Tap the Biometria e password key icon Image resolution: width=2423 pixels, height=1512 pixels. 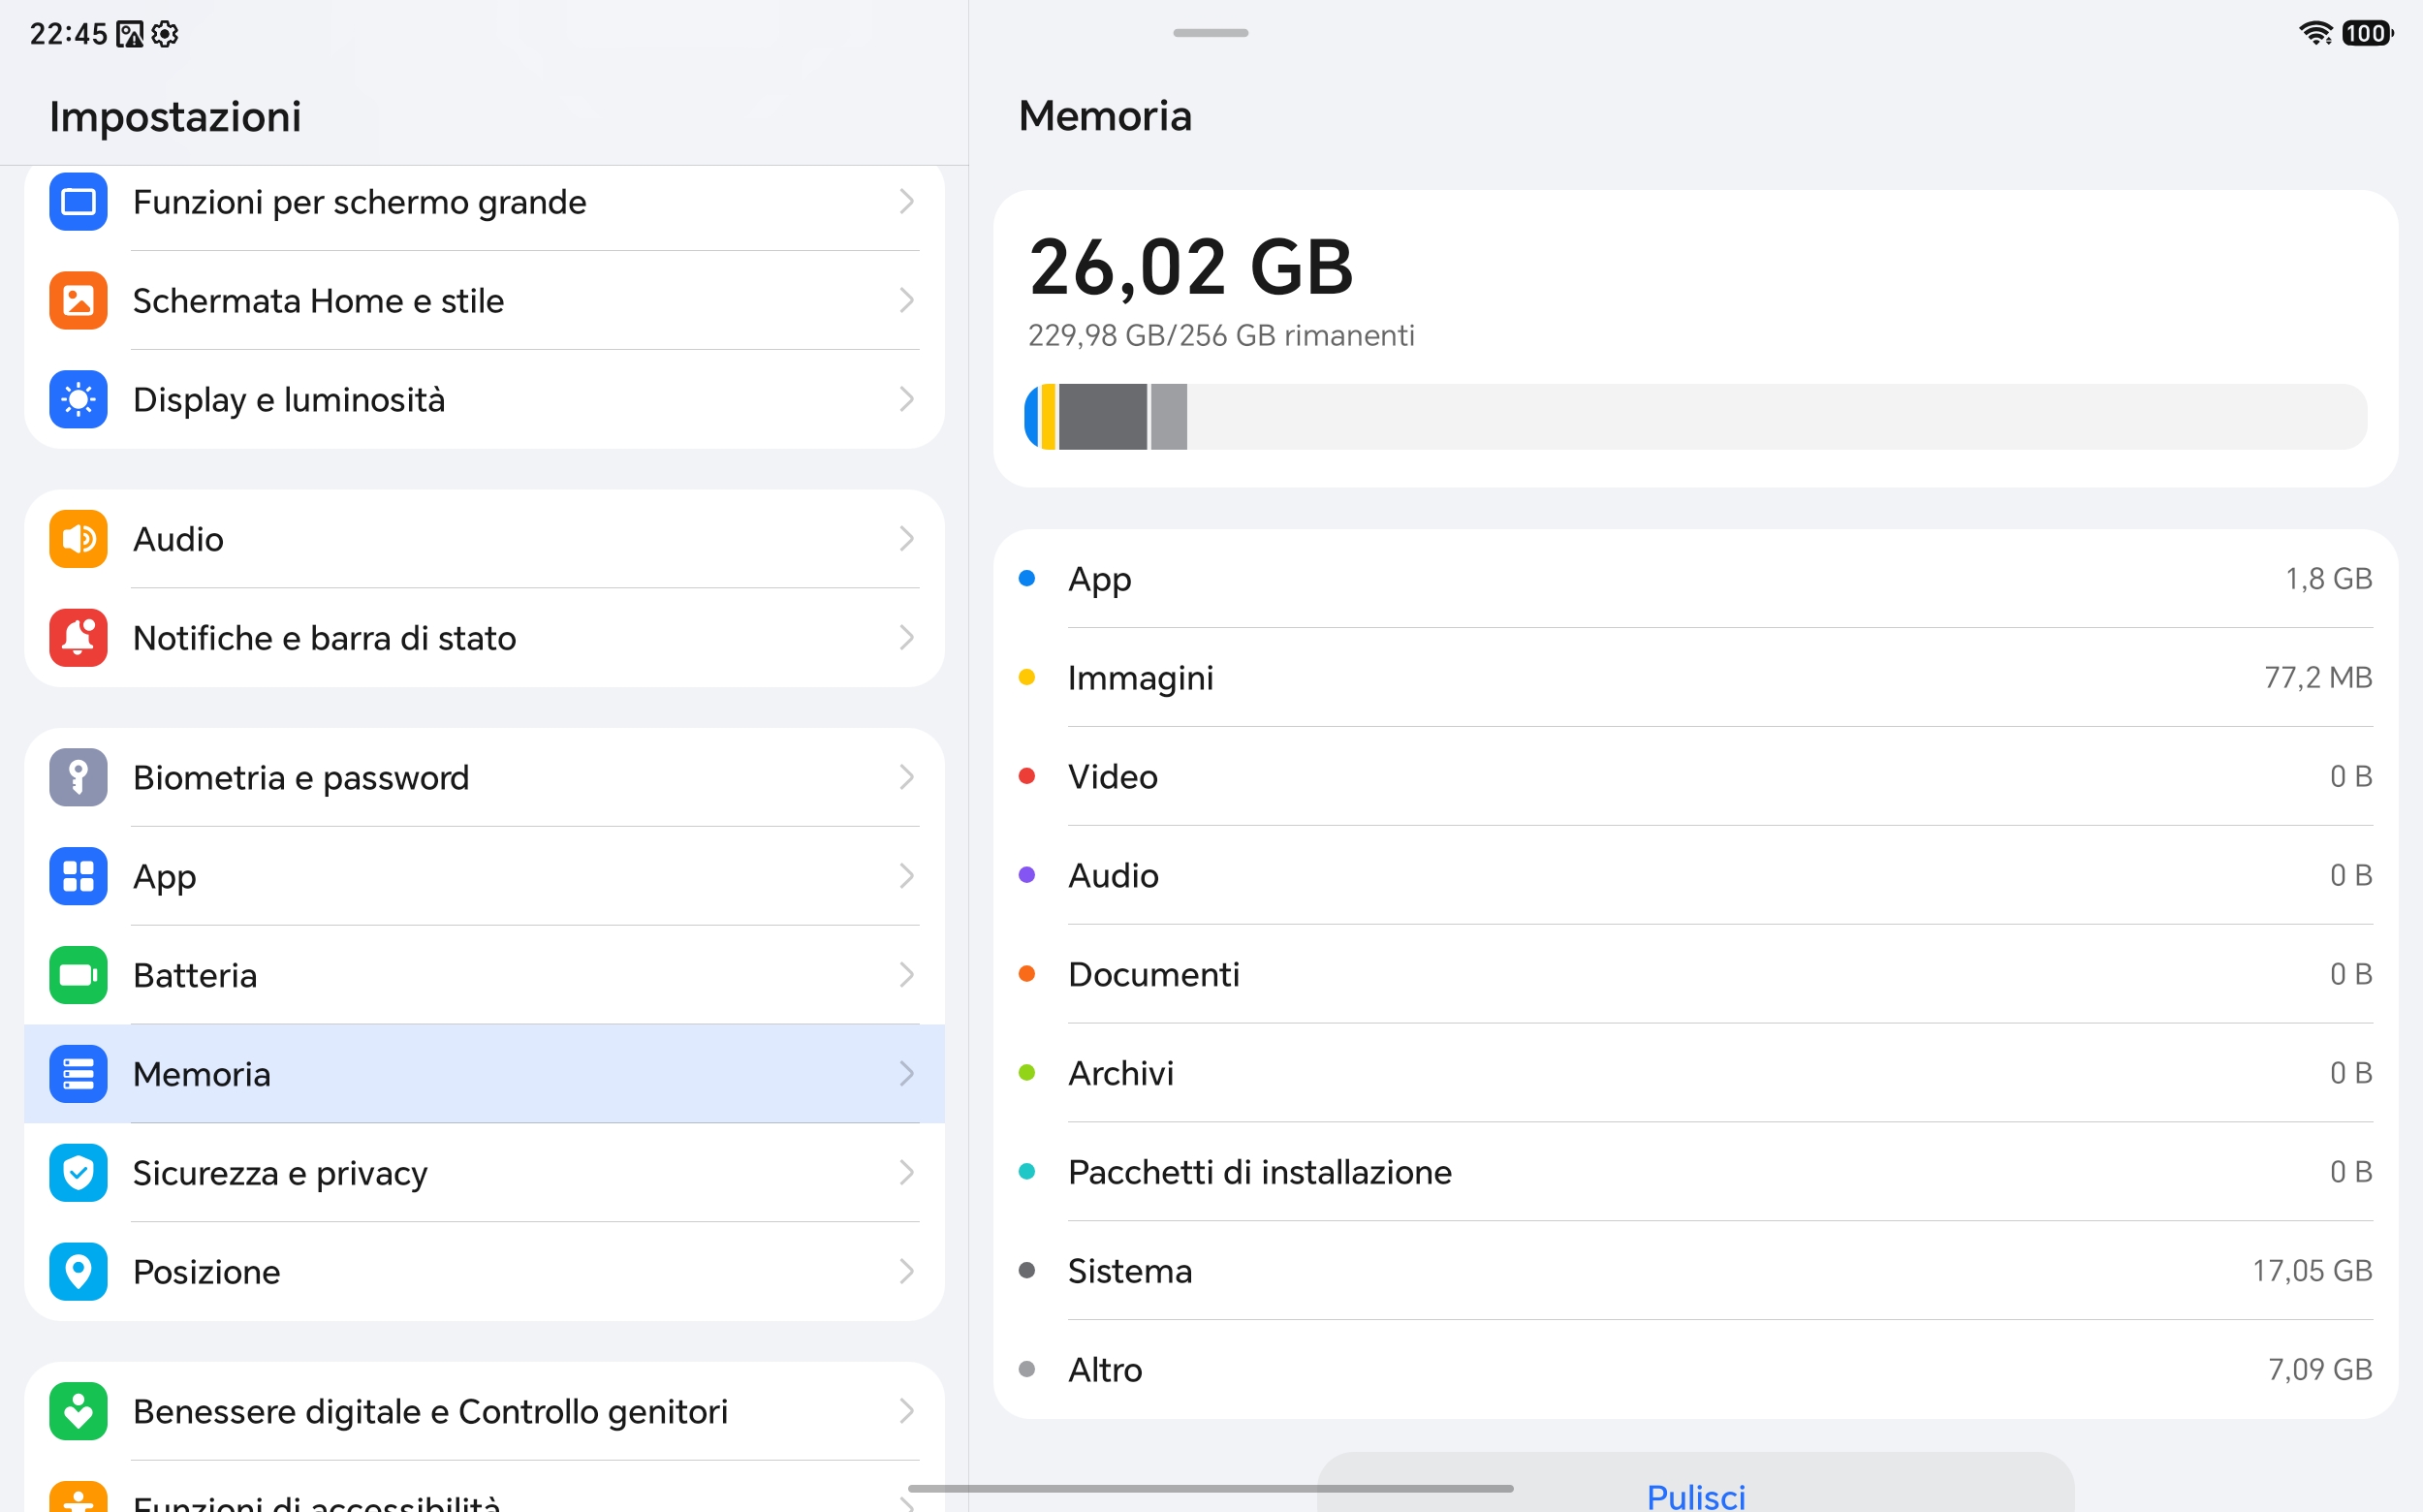(78, 777)
